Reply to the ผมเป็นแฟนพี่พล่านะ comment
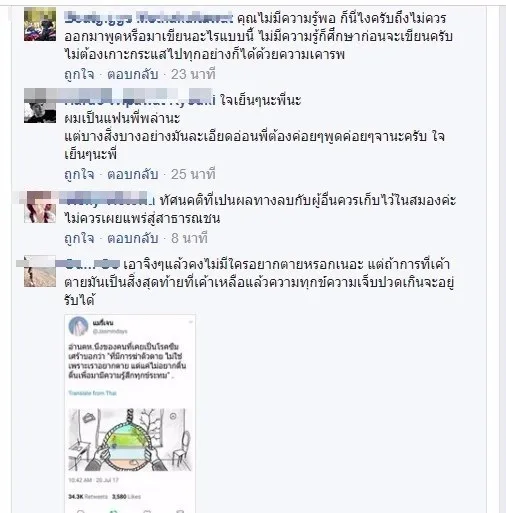The image size is (506, 513). point(132,174)
